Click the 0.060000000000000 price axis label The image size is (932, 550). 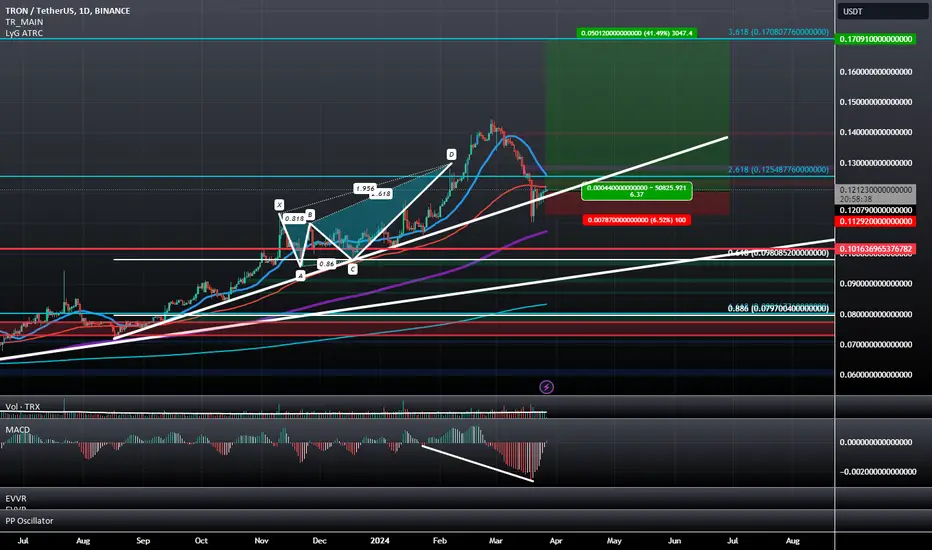point(876,375)
